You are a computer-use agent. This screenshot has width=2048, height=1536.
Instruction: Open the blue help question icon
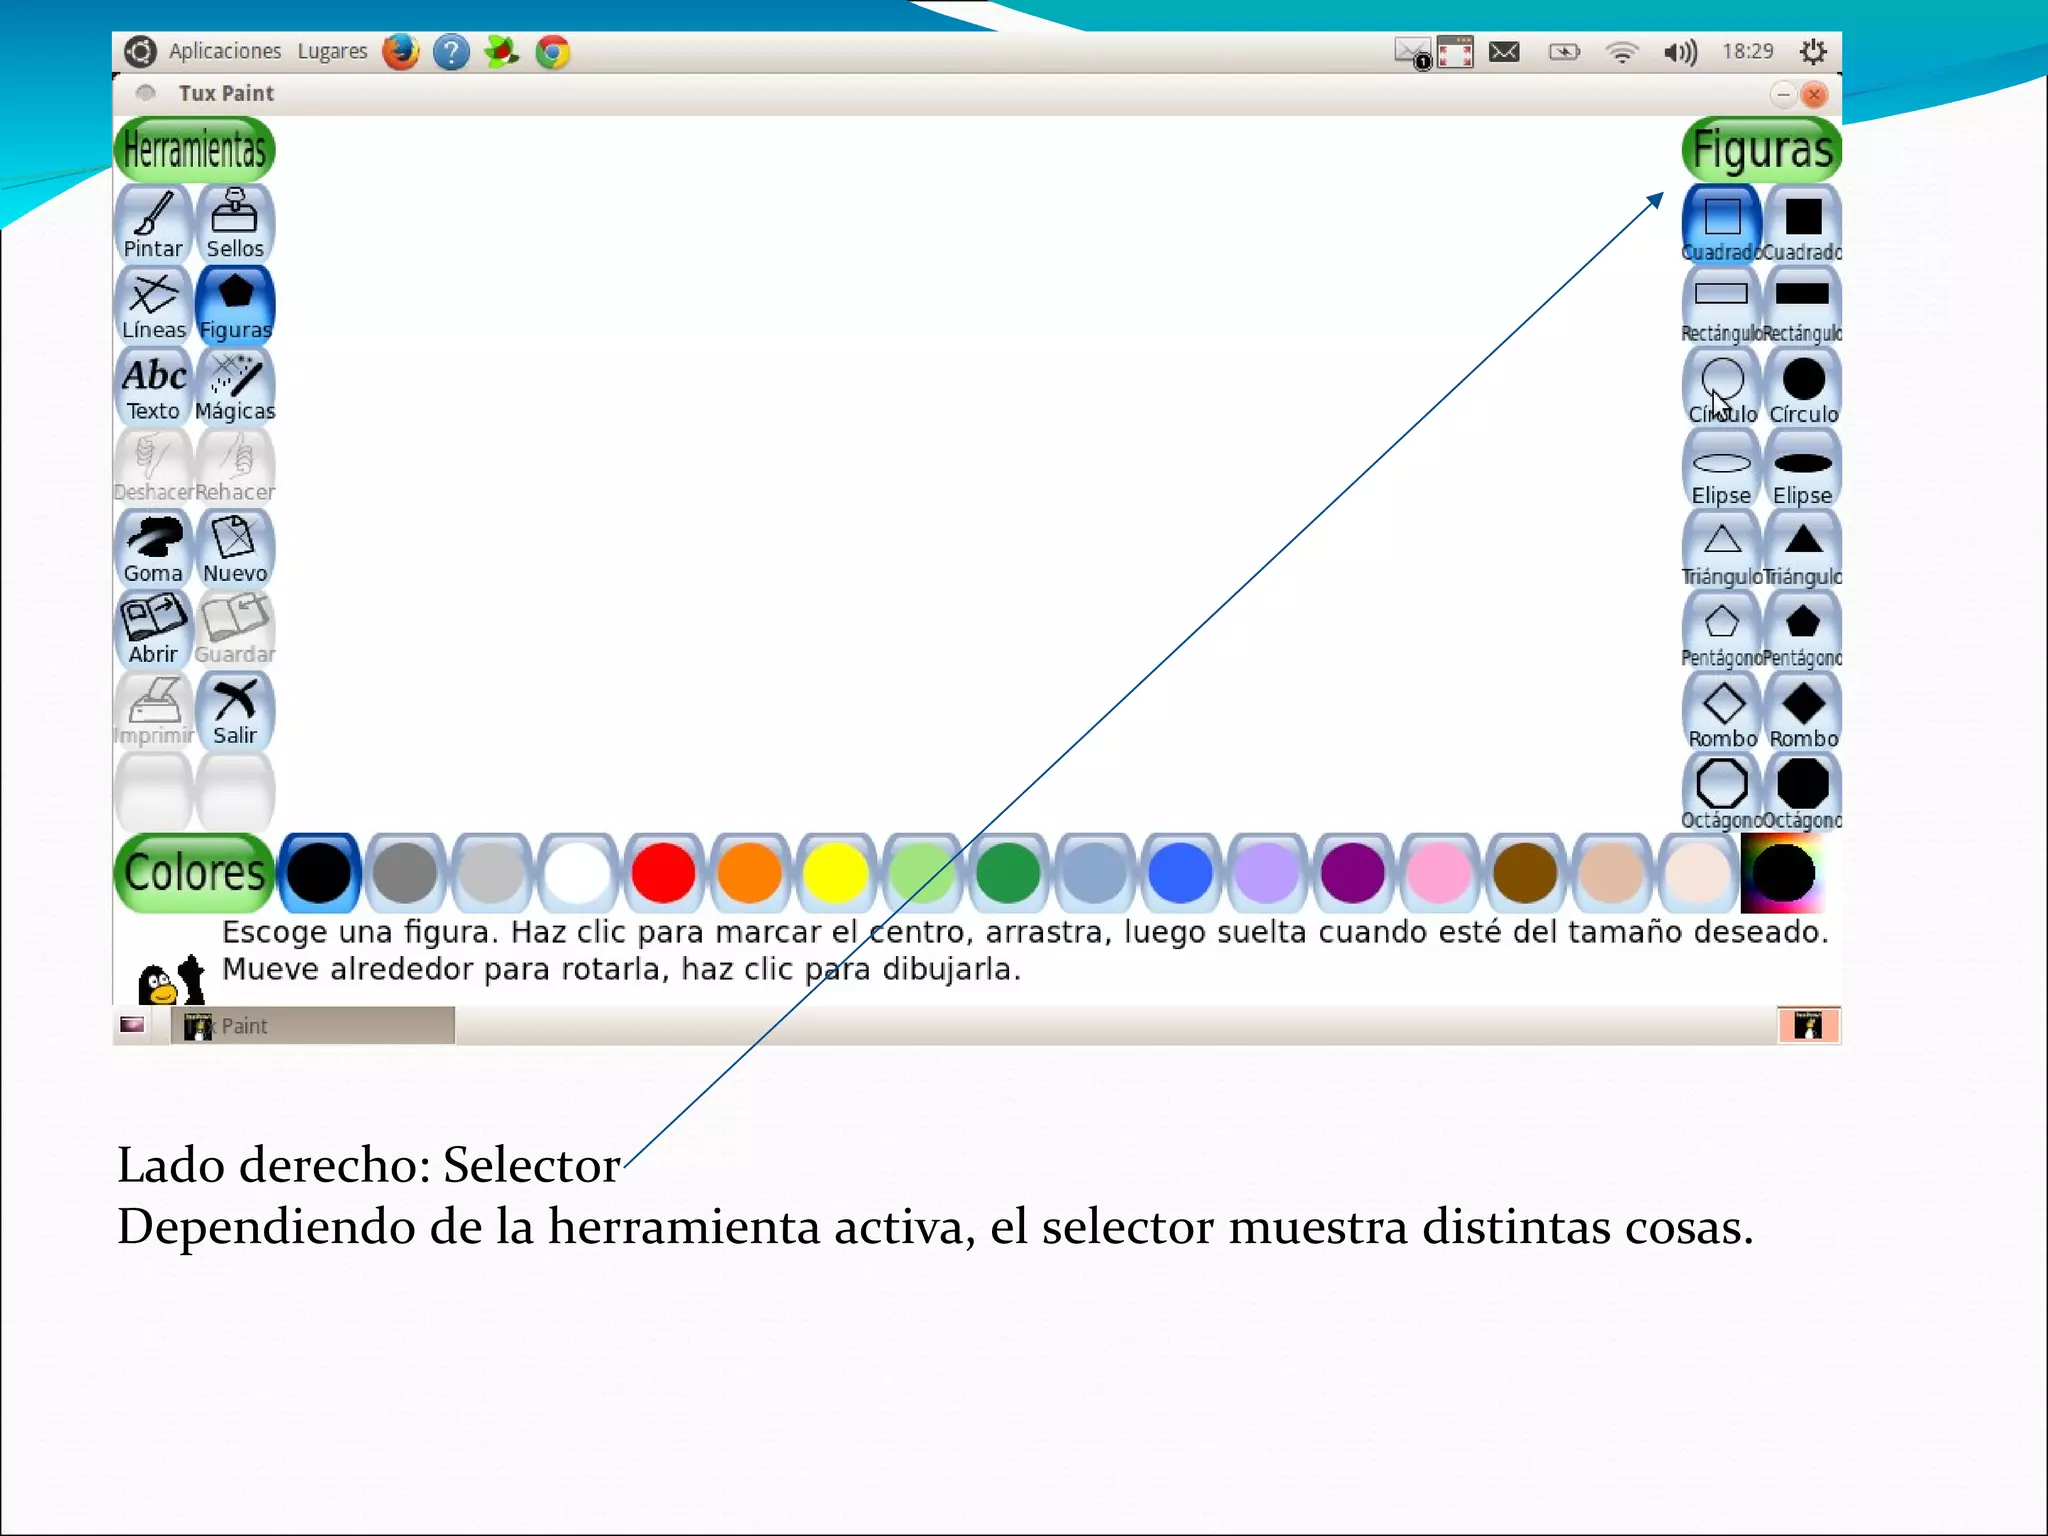(x=451, y=51)
